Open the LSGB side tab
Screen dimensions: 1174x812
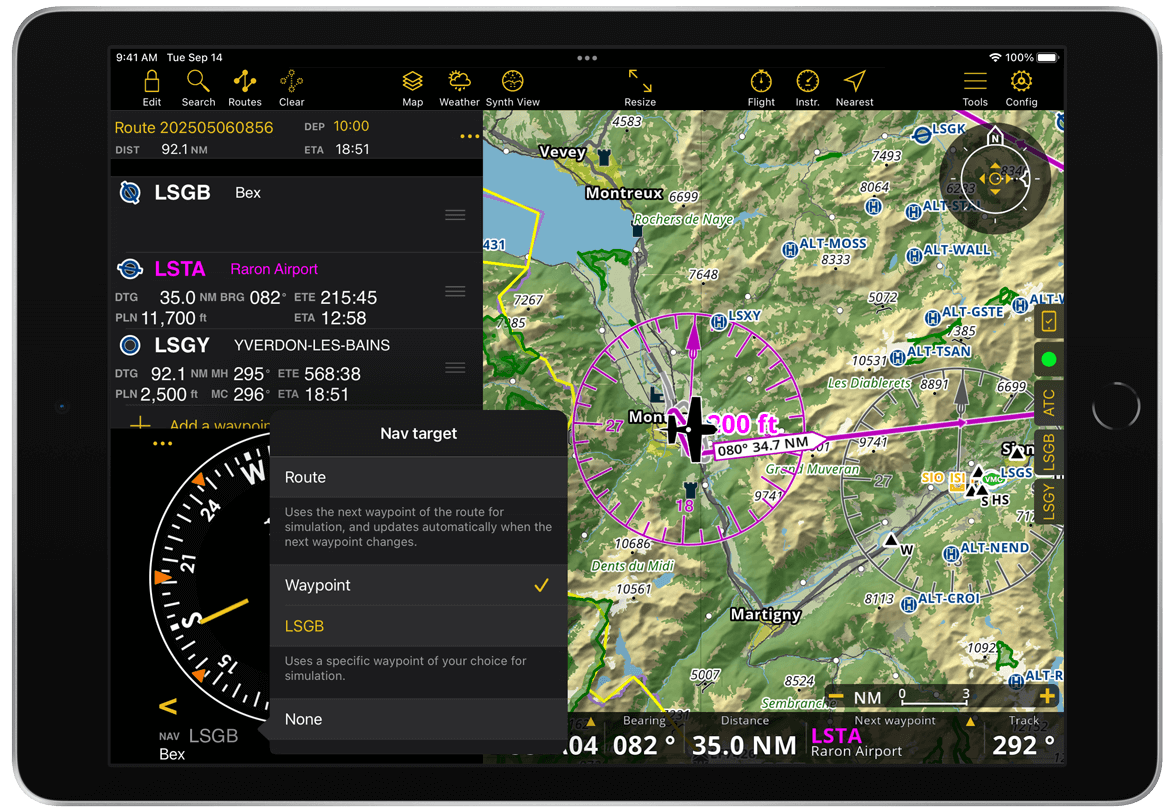(1049, 452)
